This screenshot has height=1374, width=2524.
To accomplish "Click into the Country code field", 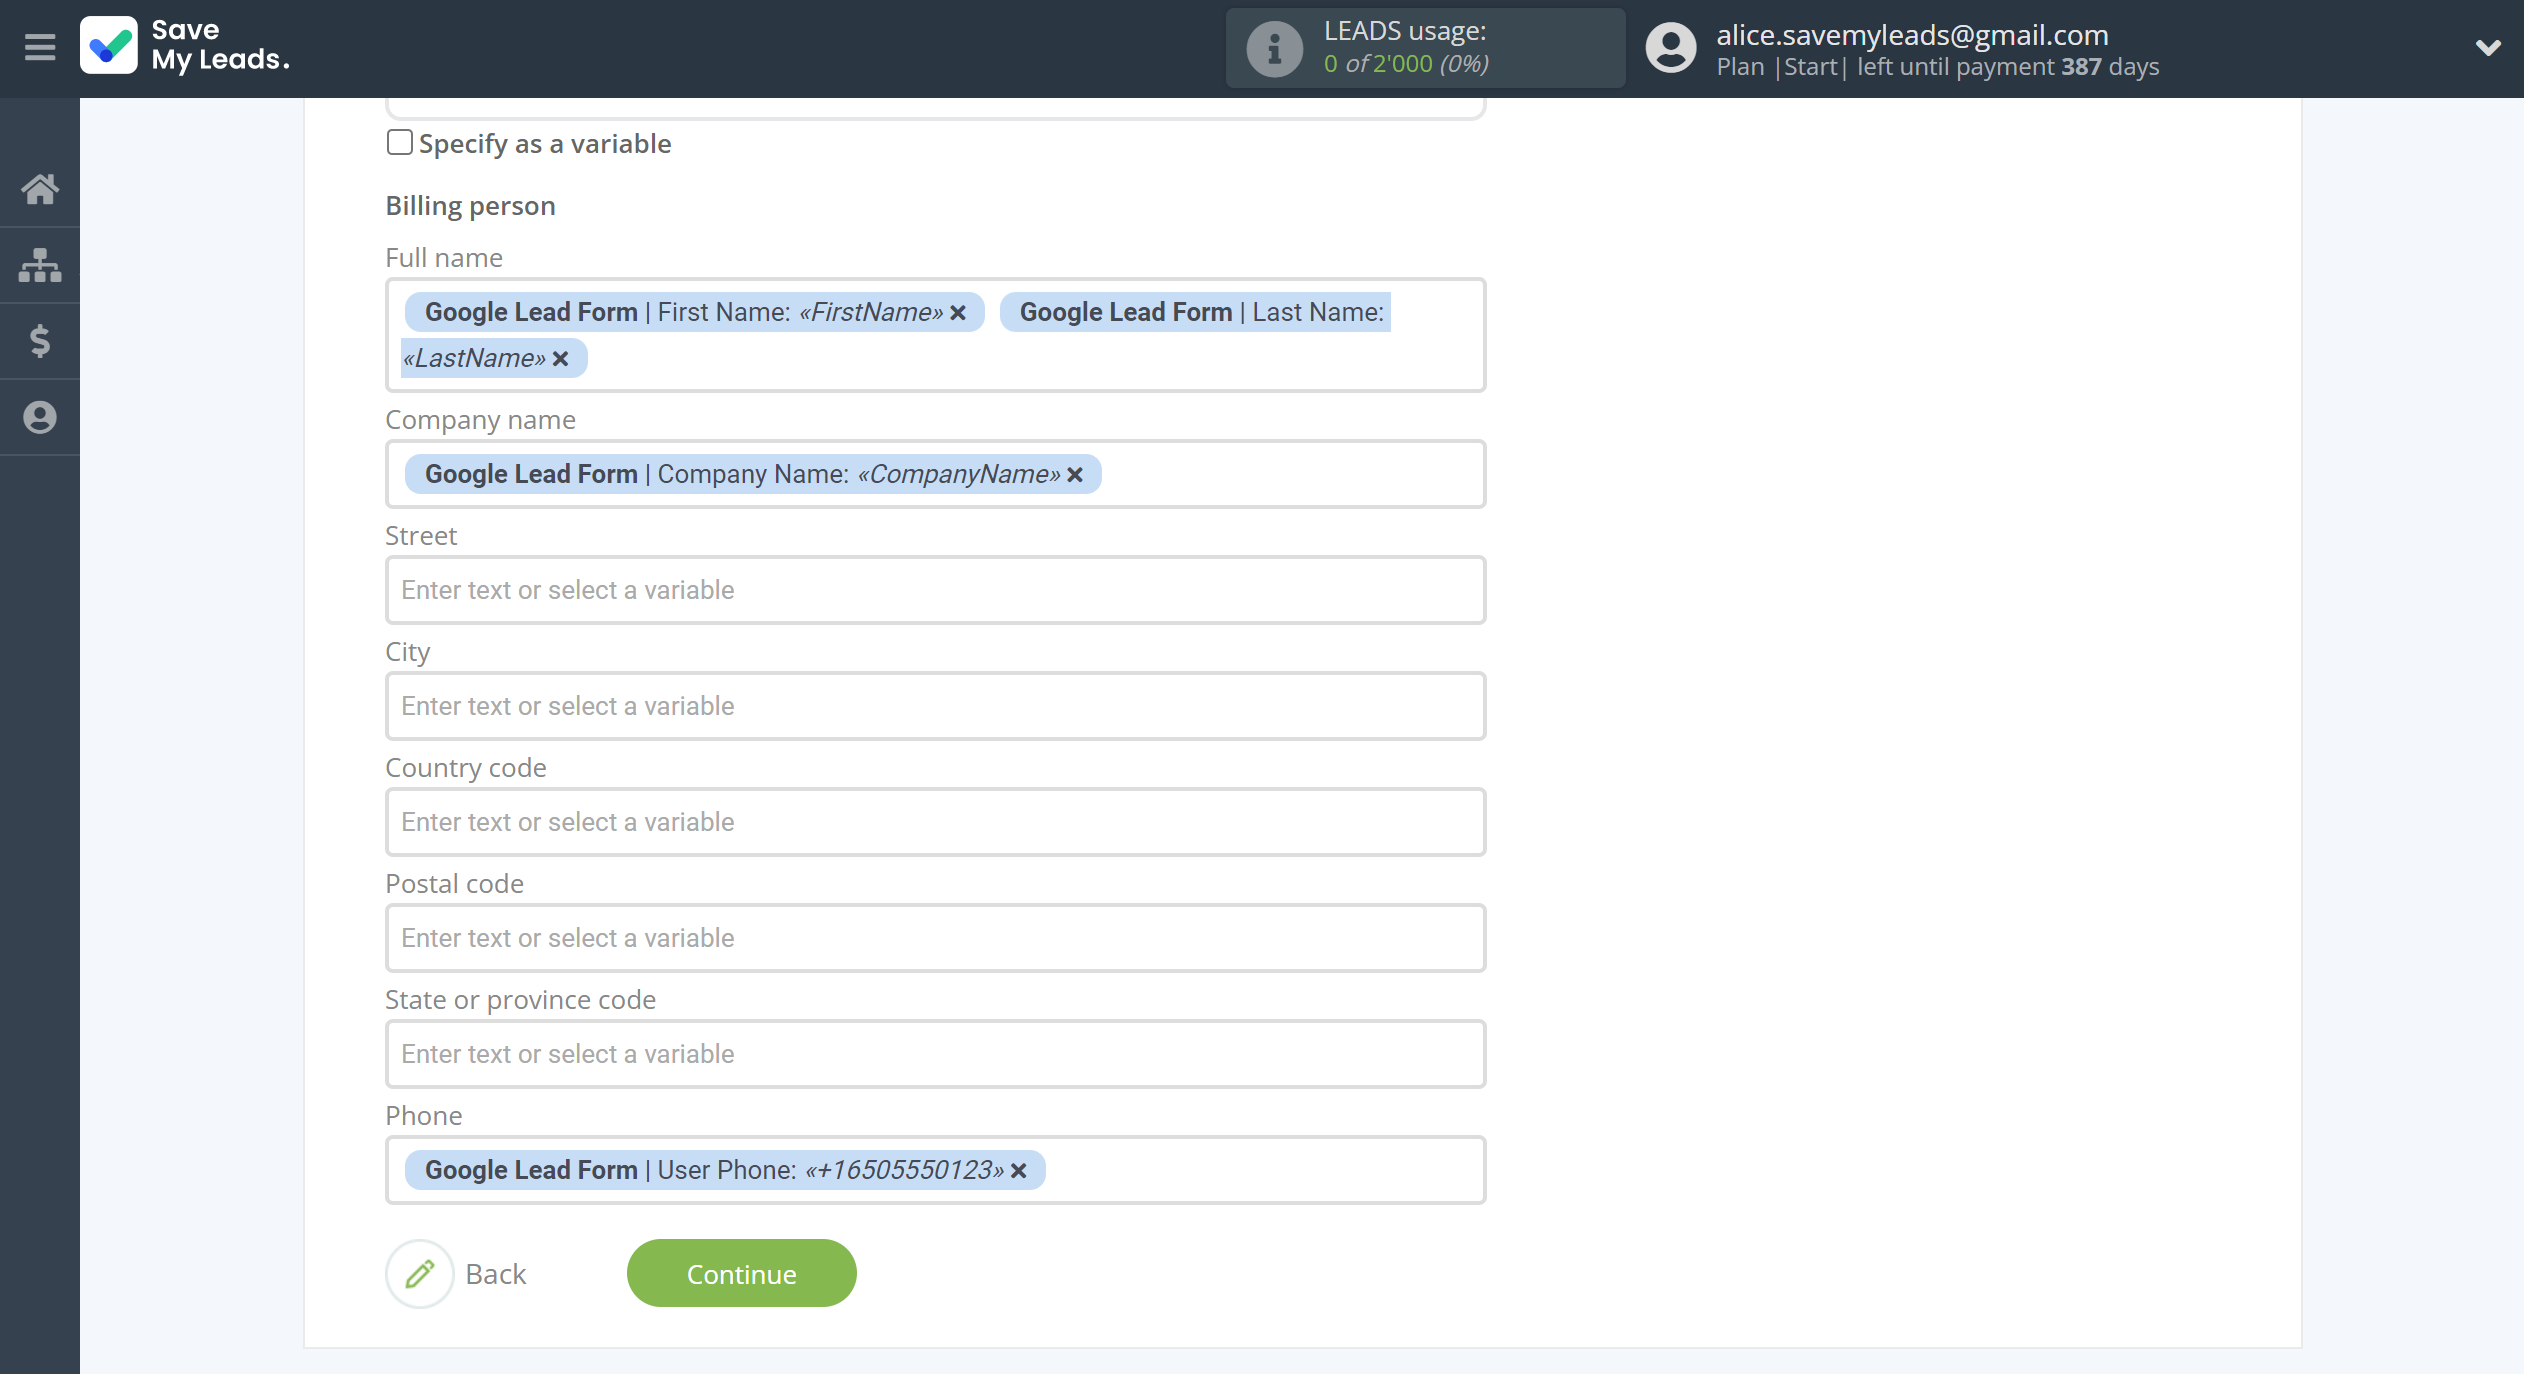I will click(935, 822).
